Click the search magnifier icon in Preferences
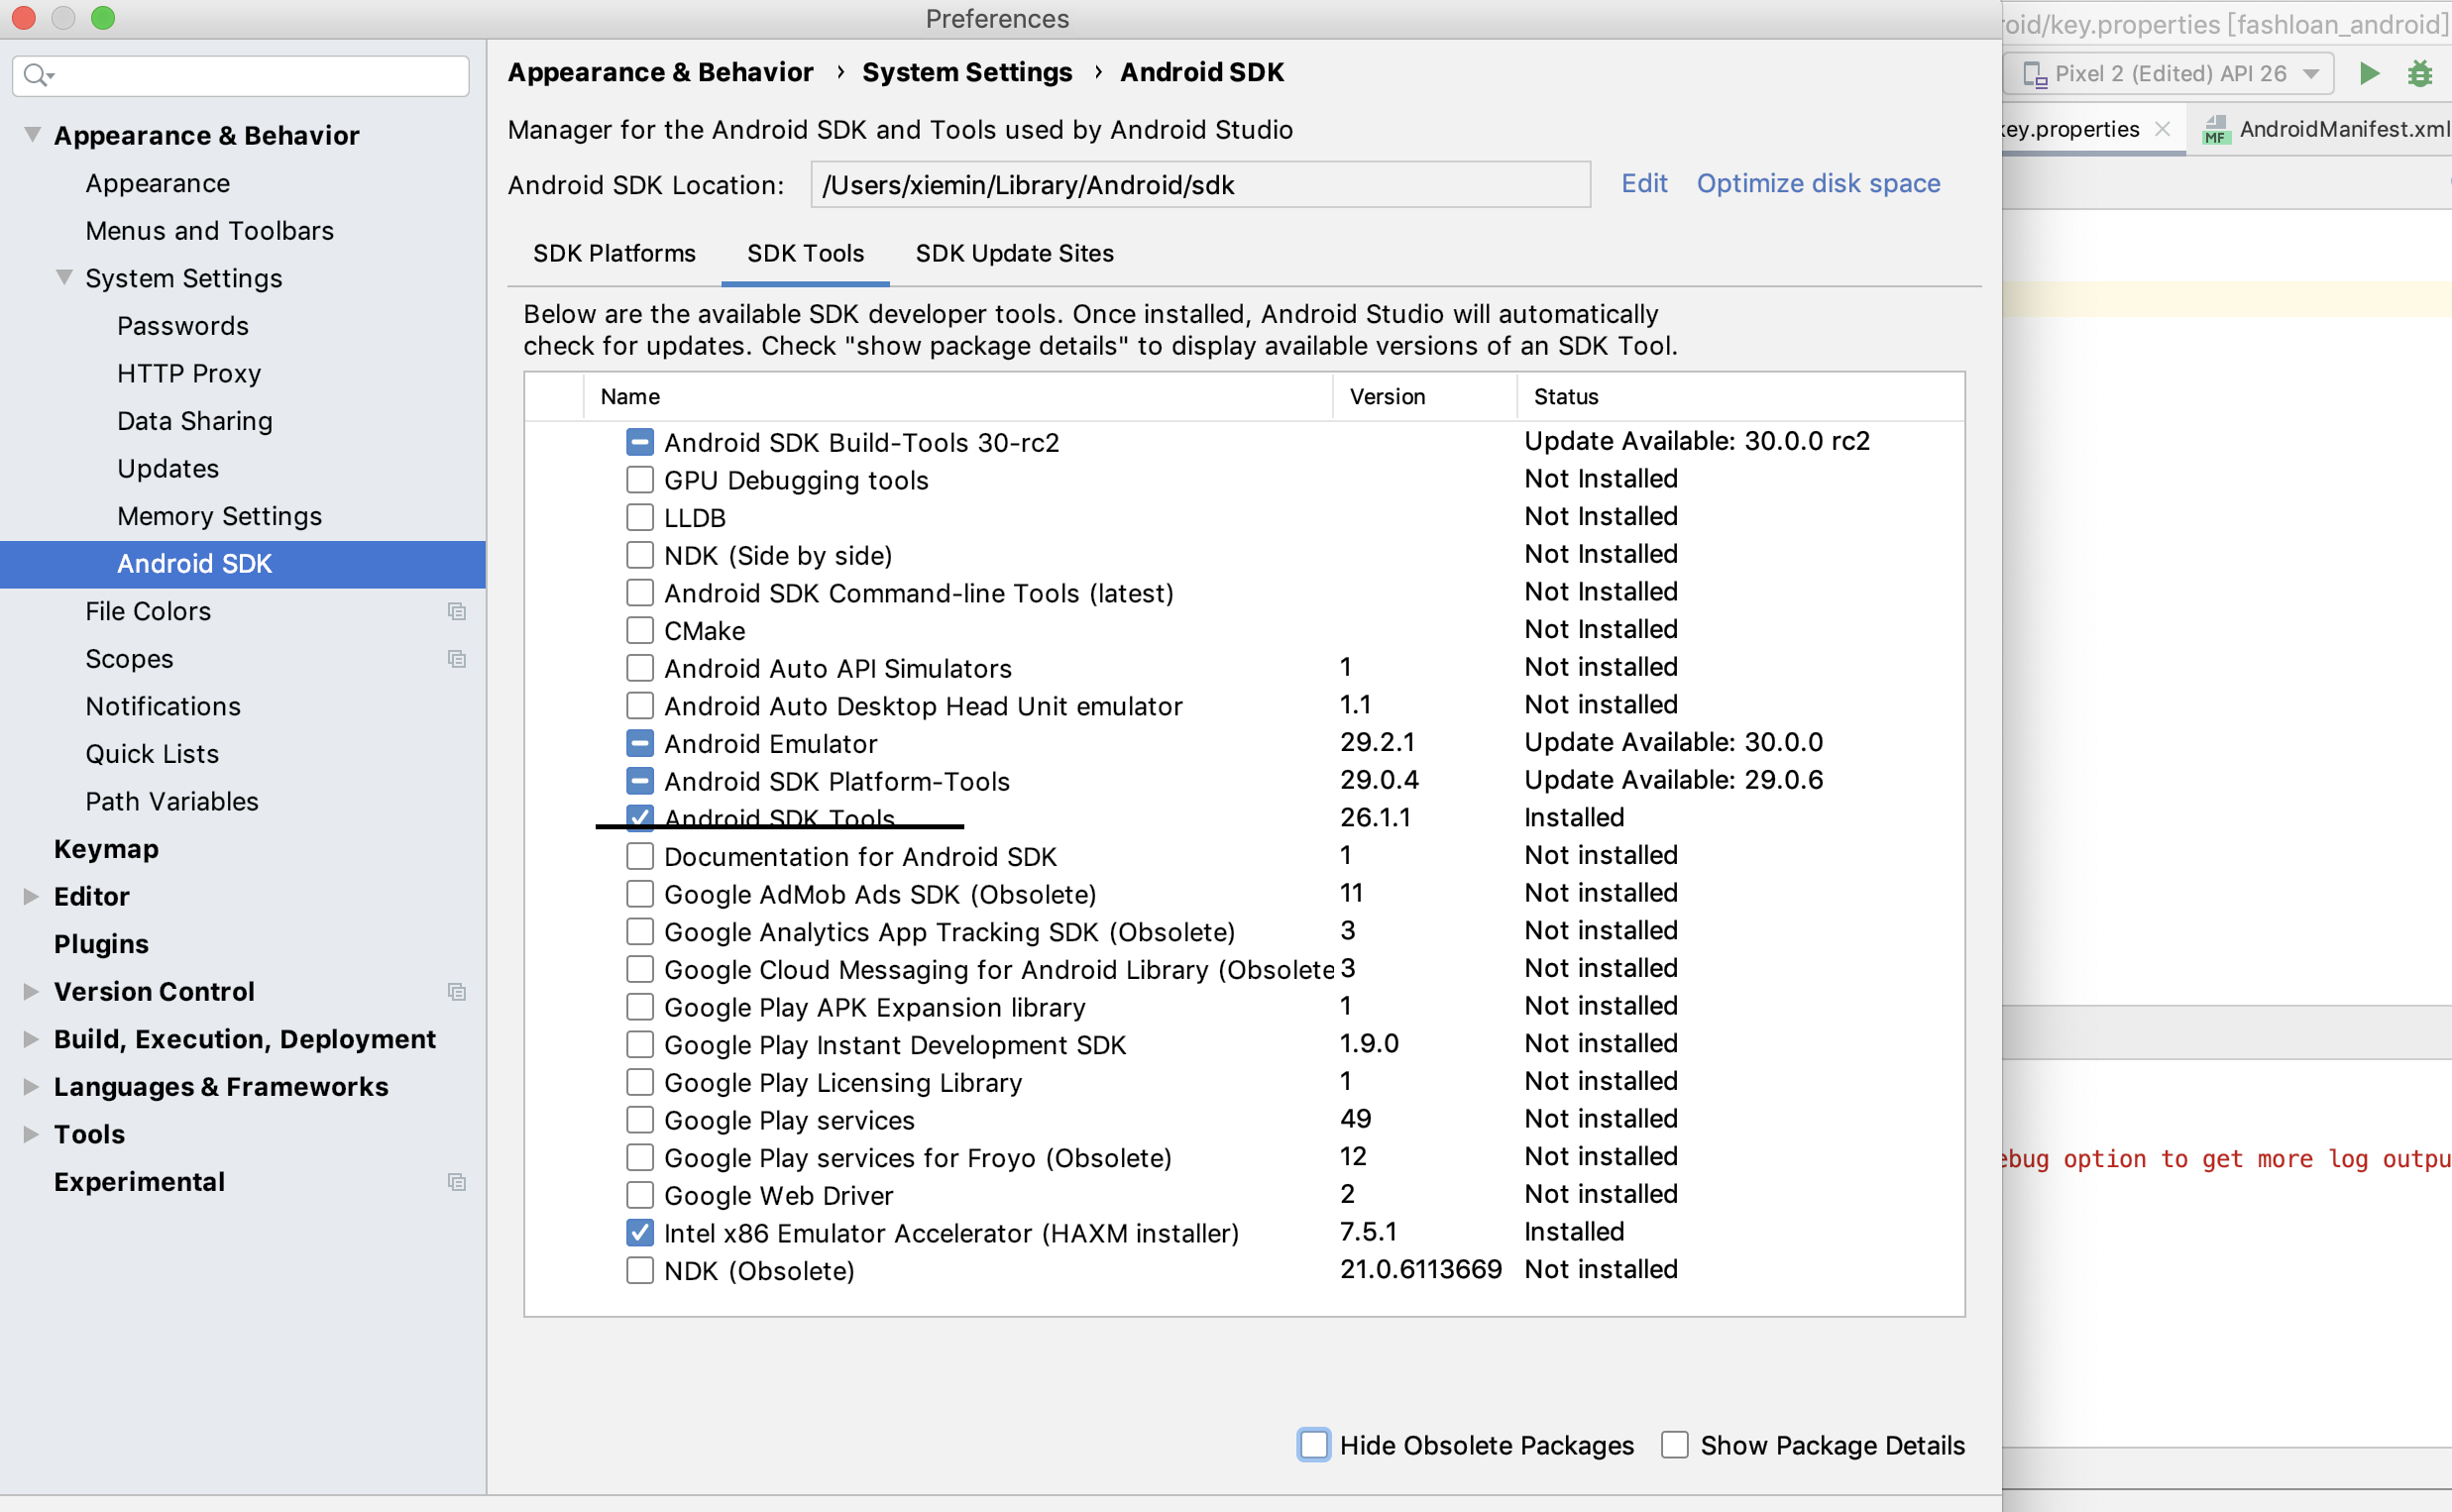This screenshot has width=2452, height=1512. click(x=37, y=75)
